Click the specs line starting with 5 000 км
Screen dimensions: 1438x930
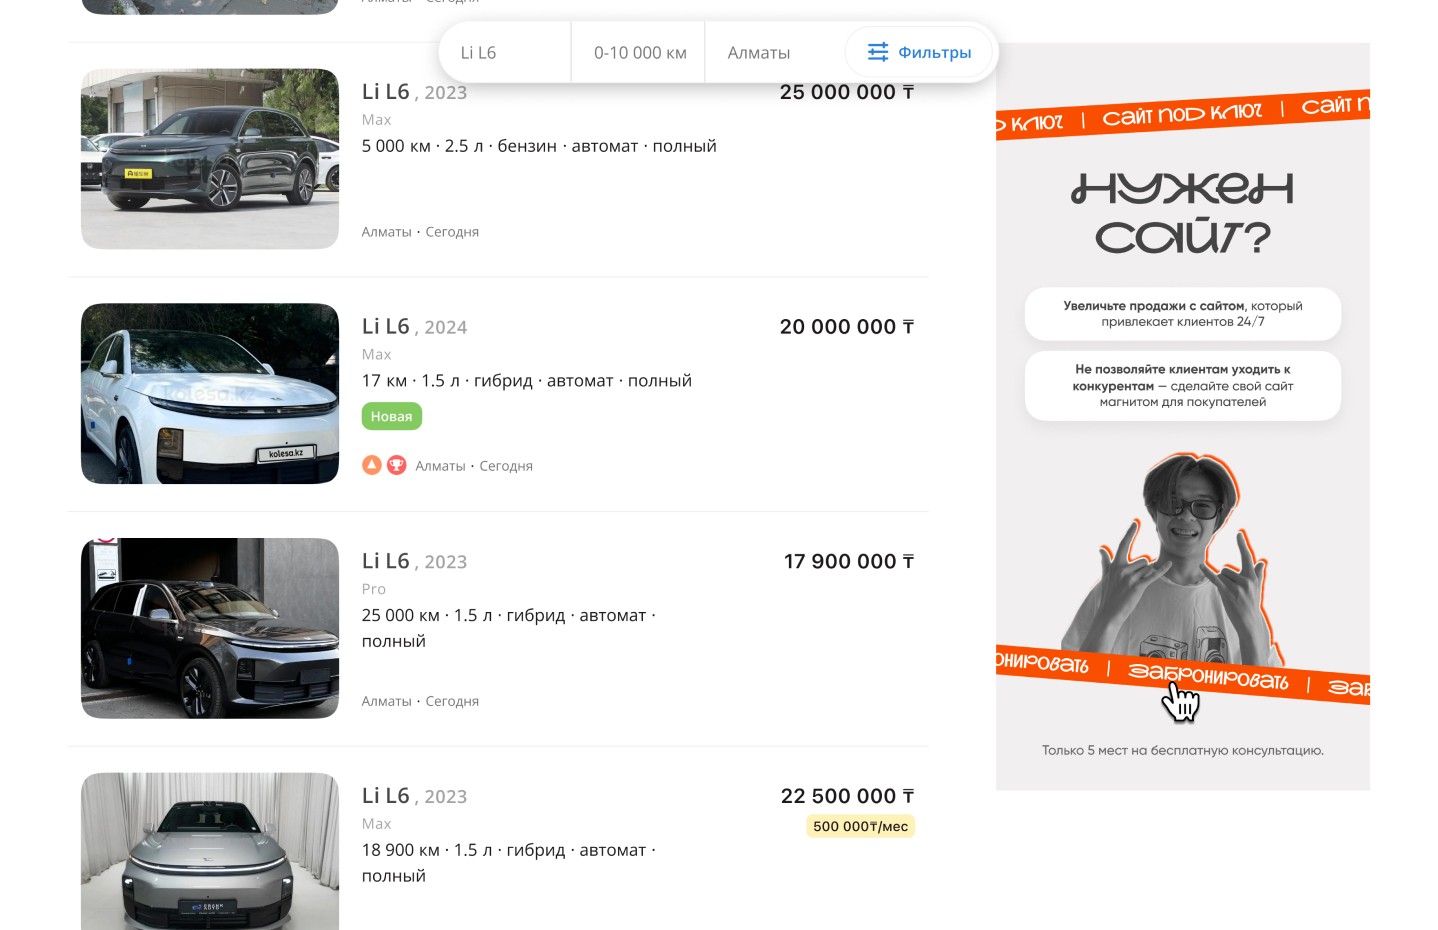coord(539,146)
